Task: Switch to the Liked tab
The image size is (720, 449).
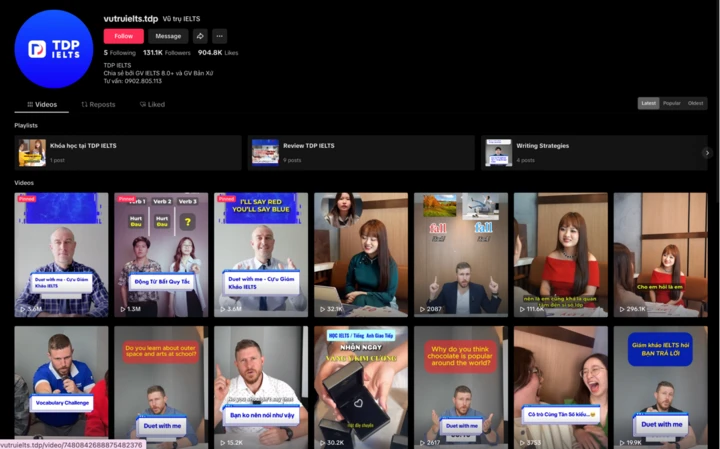Action: (x=152, y=104)
